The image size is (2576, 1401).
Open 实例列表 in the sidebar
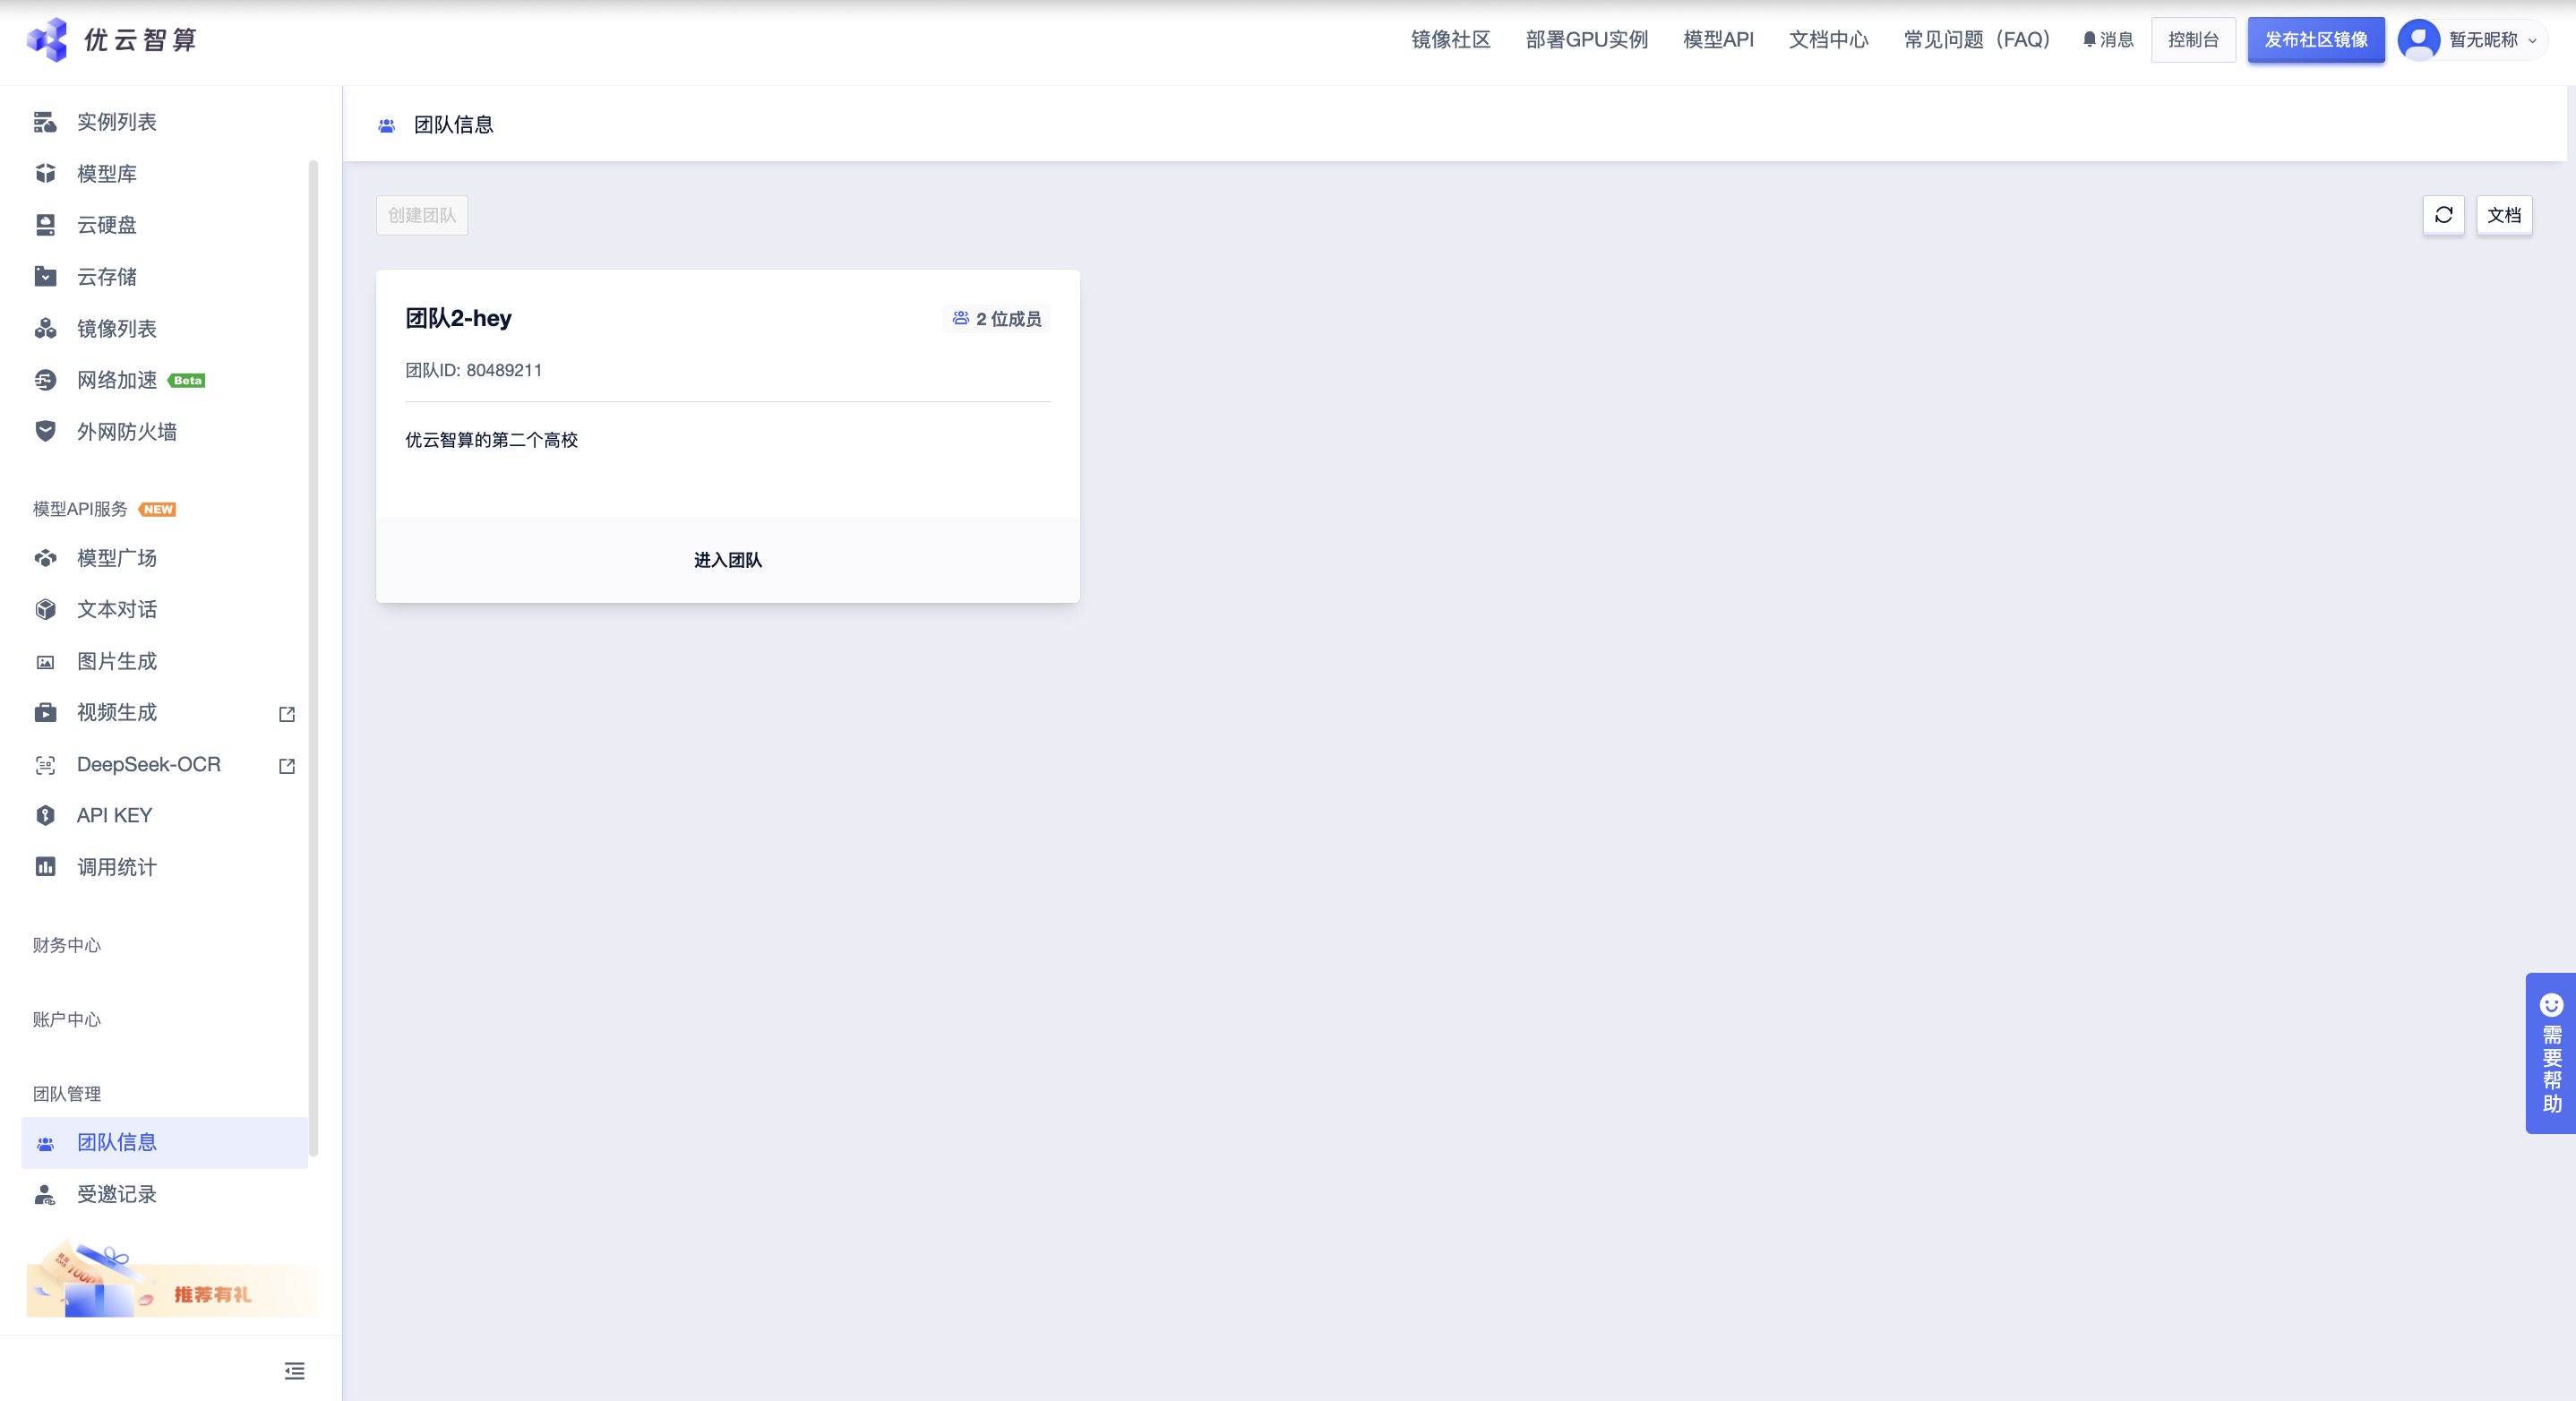click(x=117, y=122)
